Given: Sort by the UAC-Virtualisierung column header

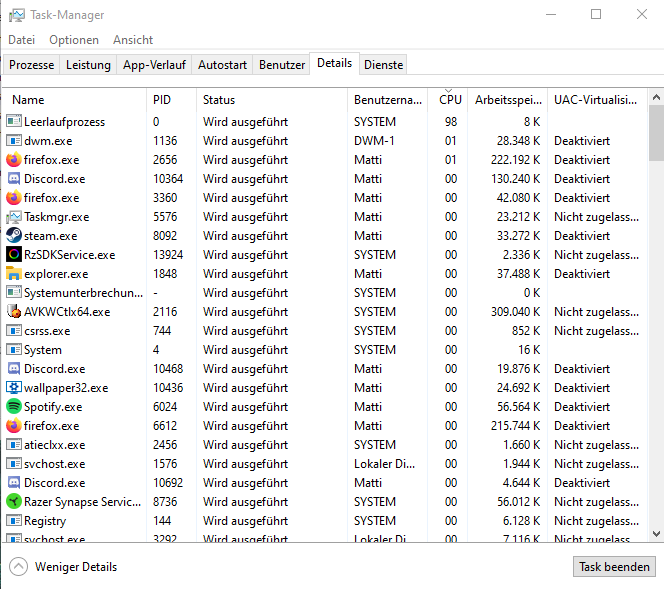Looking at the screenshot, I should [x=597, y=100].
